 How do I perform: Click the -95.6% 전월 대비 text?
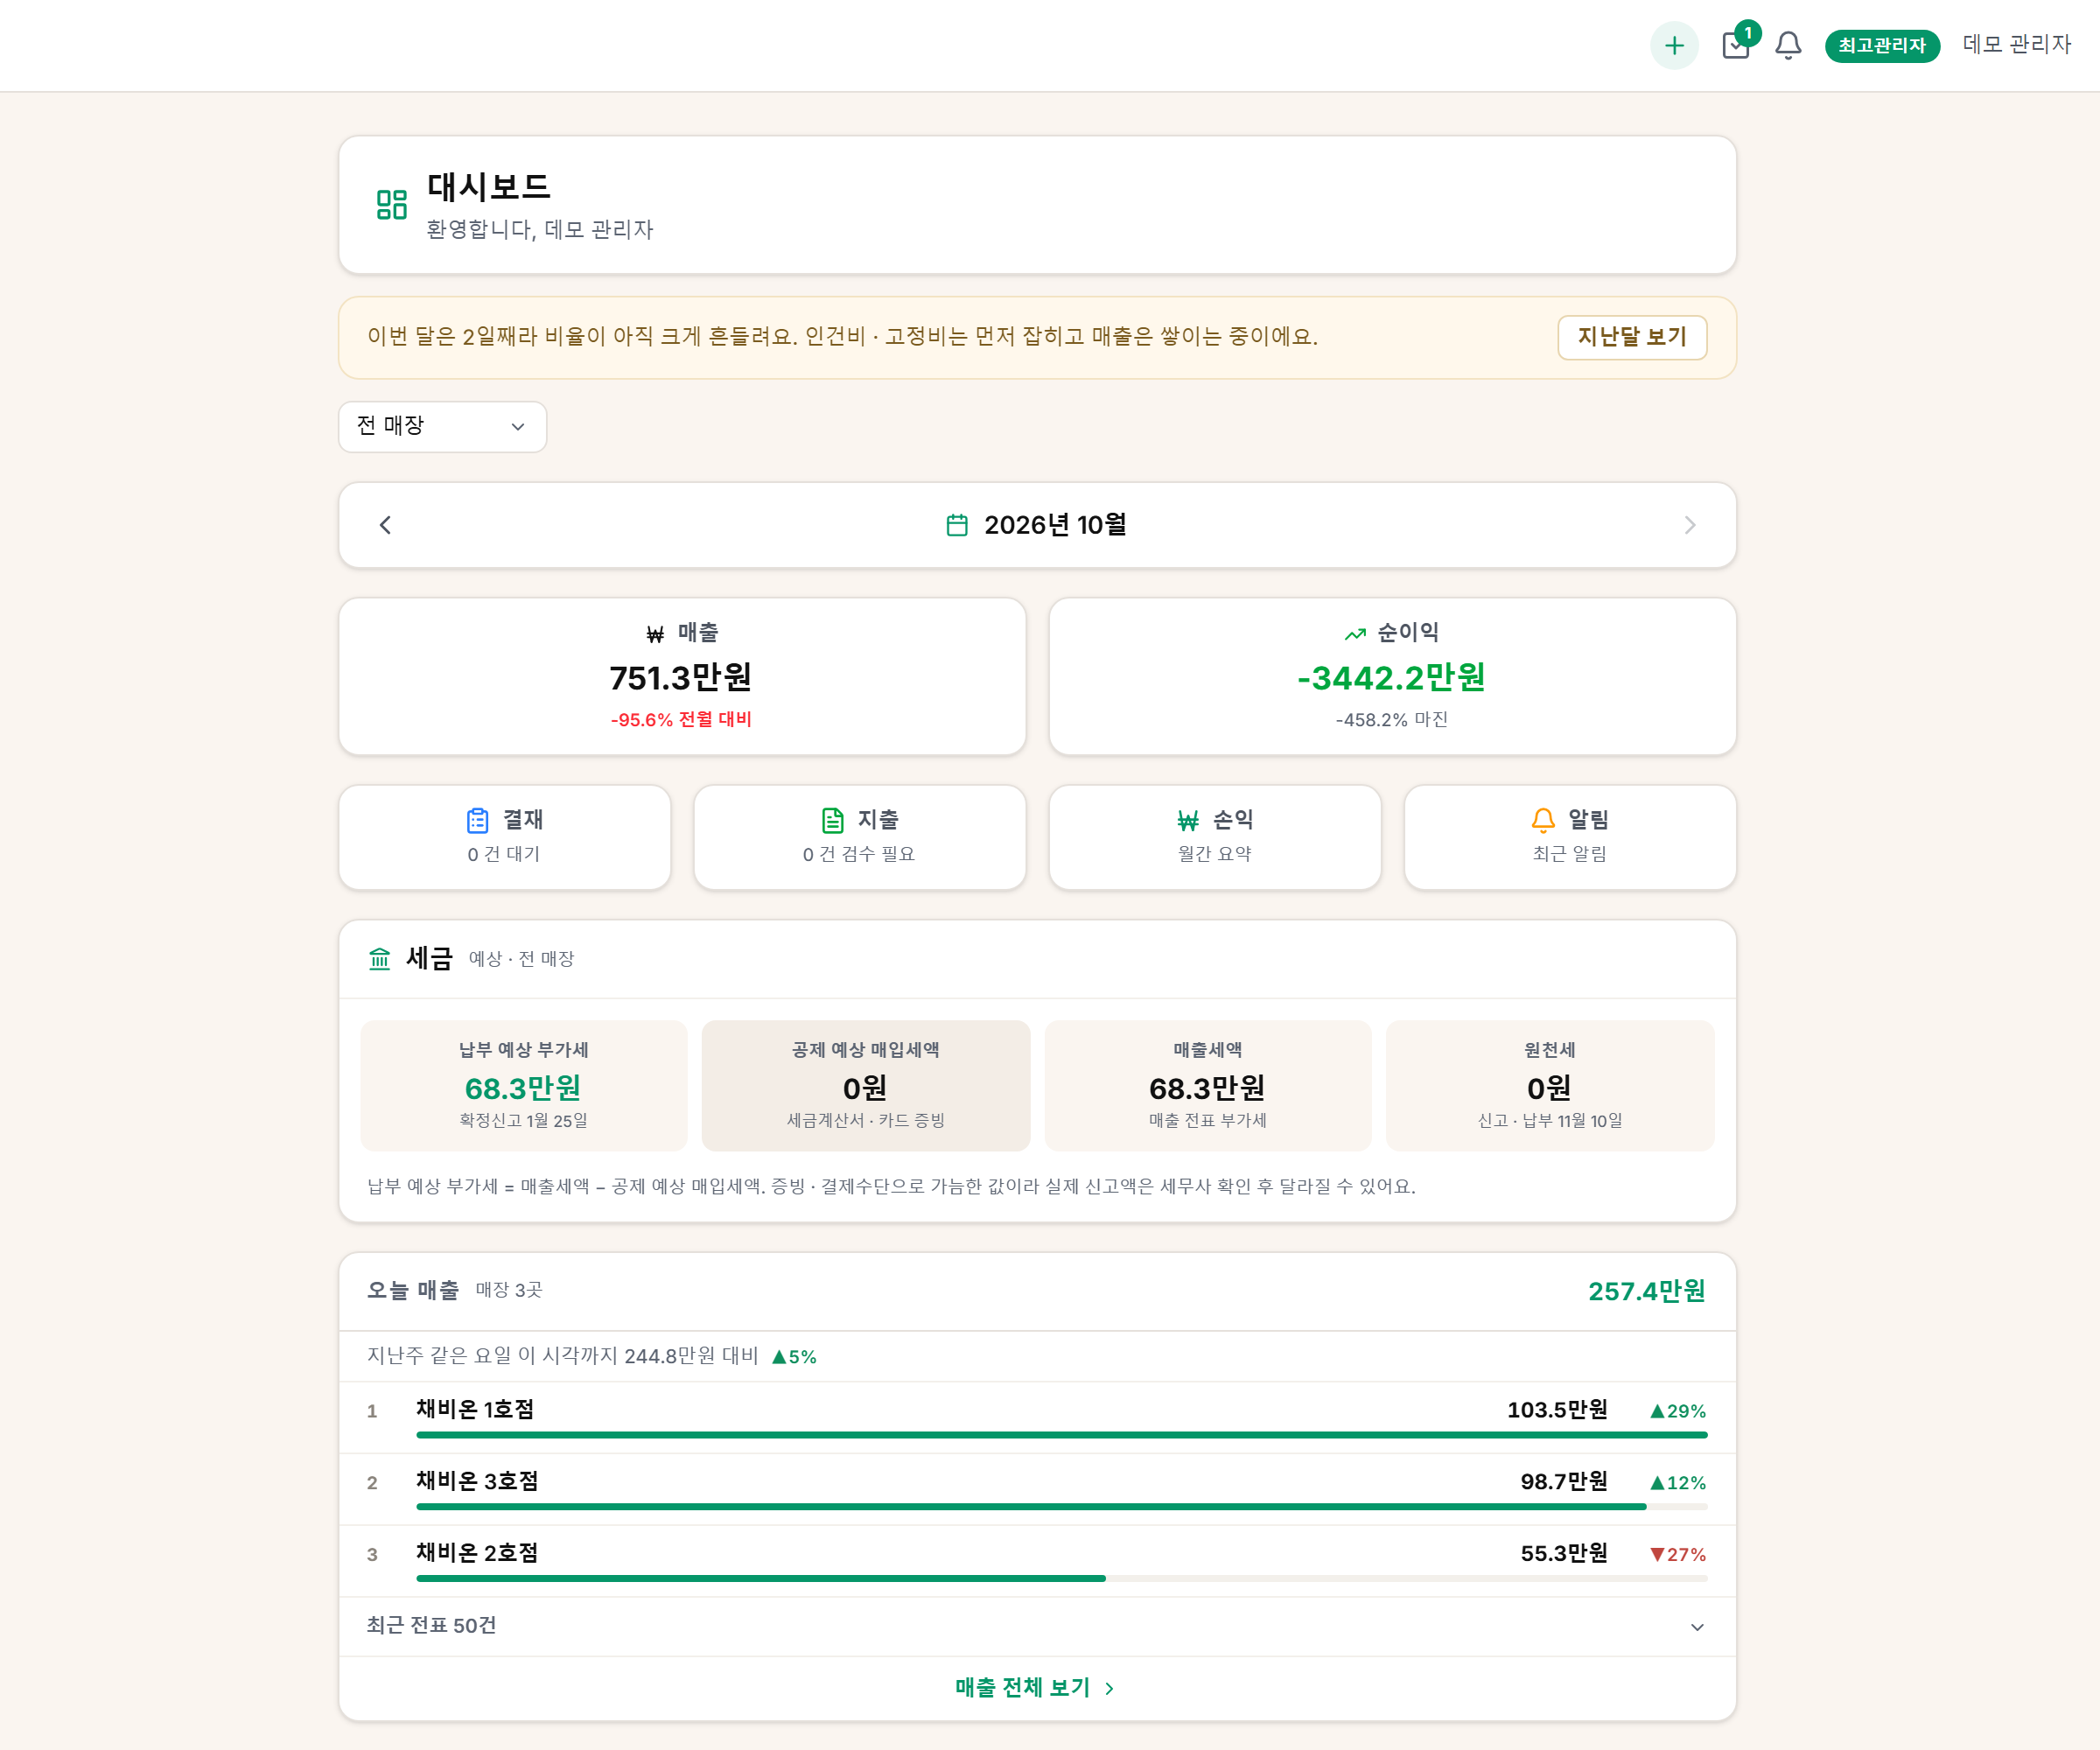[681, 720]
